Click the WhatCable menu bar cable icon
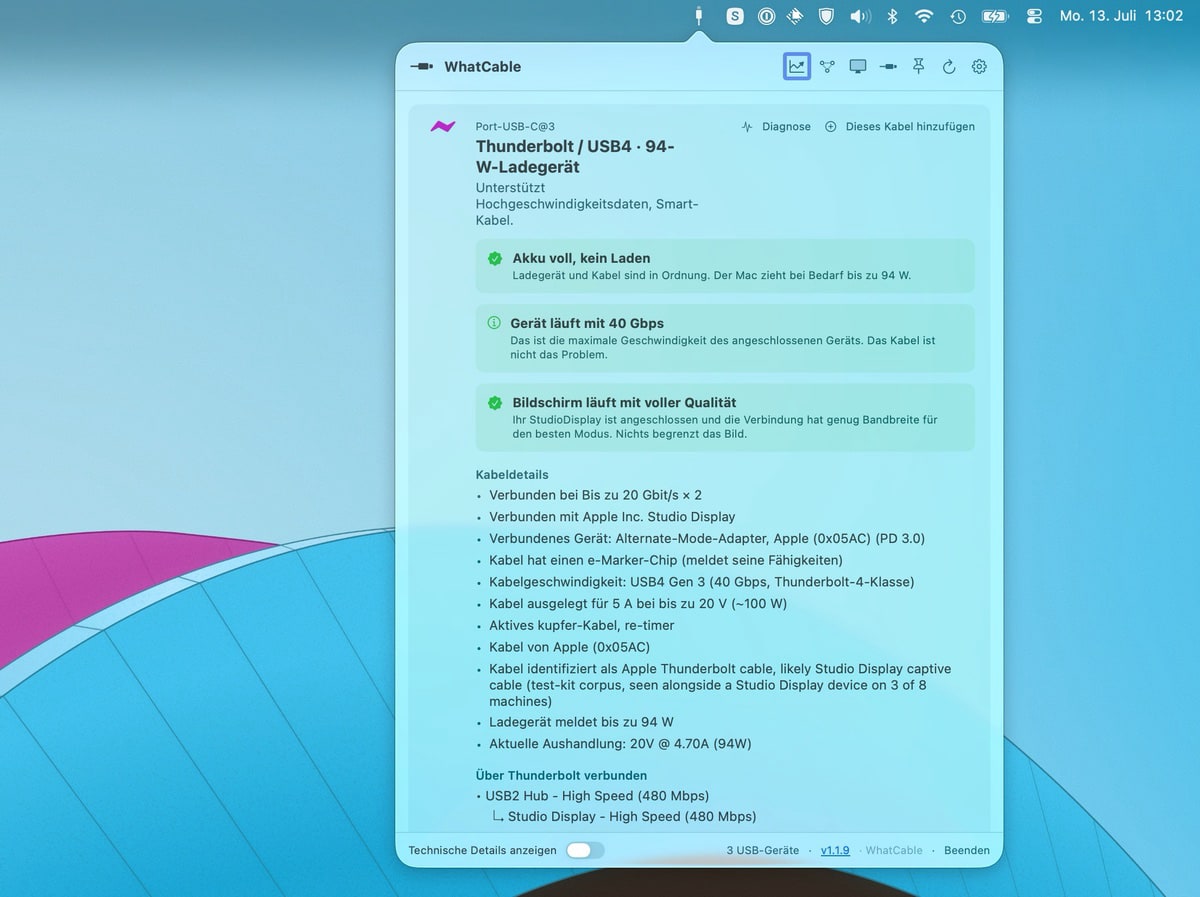Screen dimensions: 1200x897 click(698, 15)
